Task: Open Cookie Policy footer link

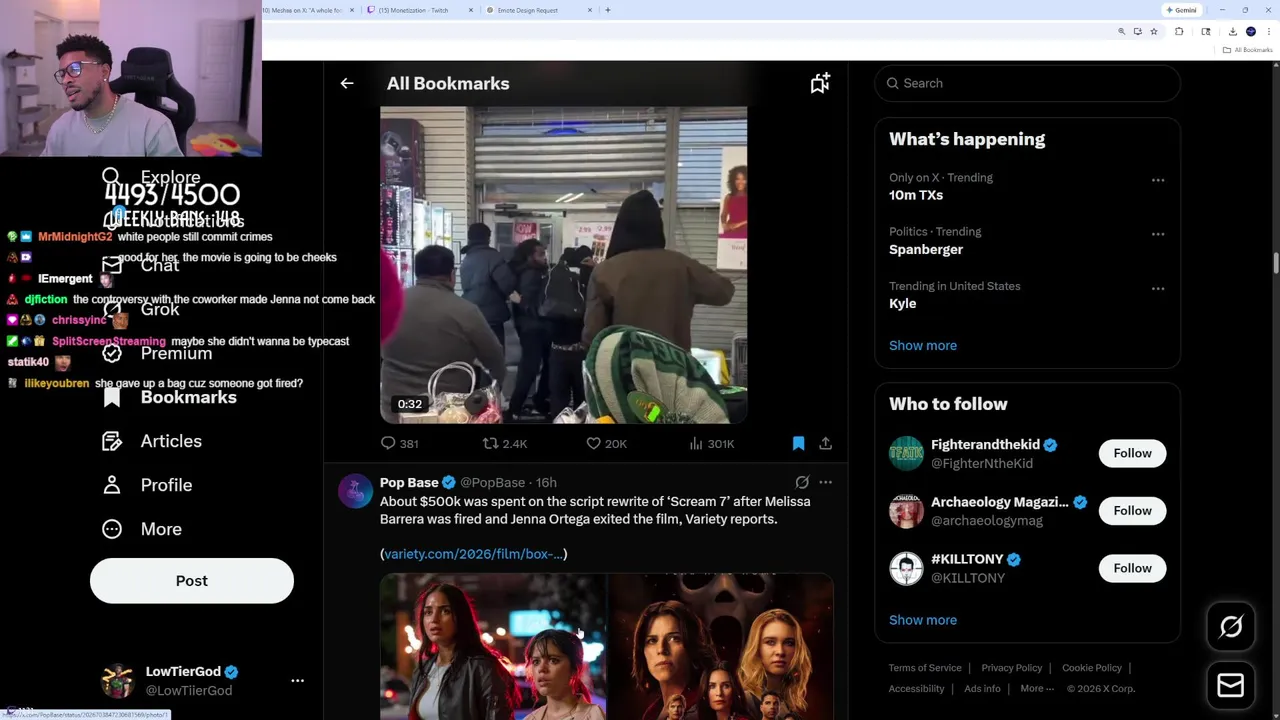Action: coord(1092,668)
